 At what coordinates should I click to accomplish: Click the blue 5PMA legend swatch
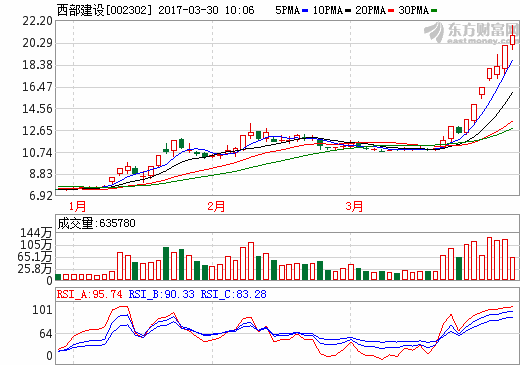[305, 11]
